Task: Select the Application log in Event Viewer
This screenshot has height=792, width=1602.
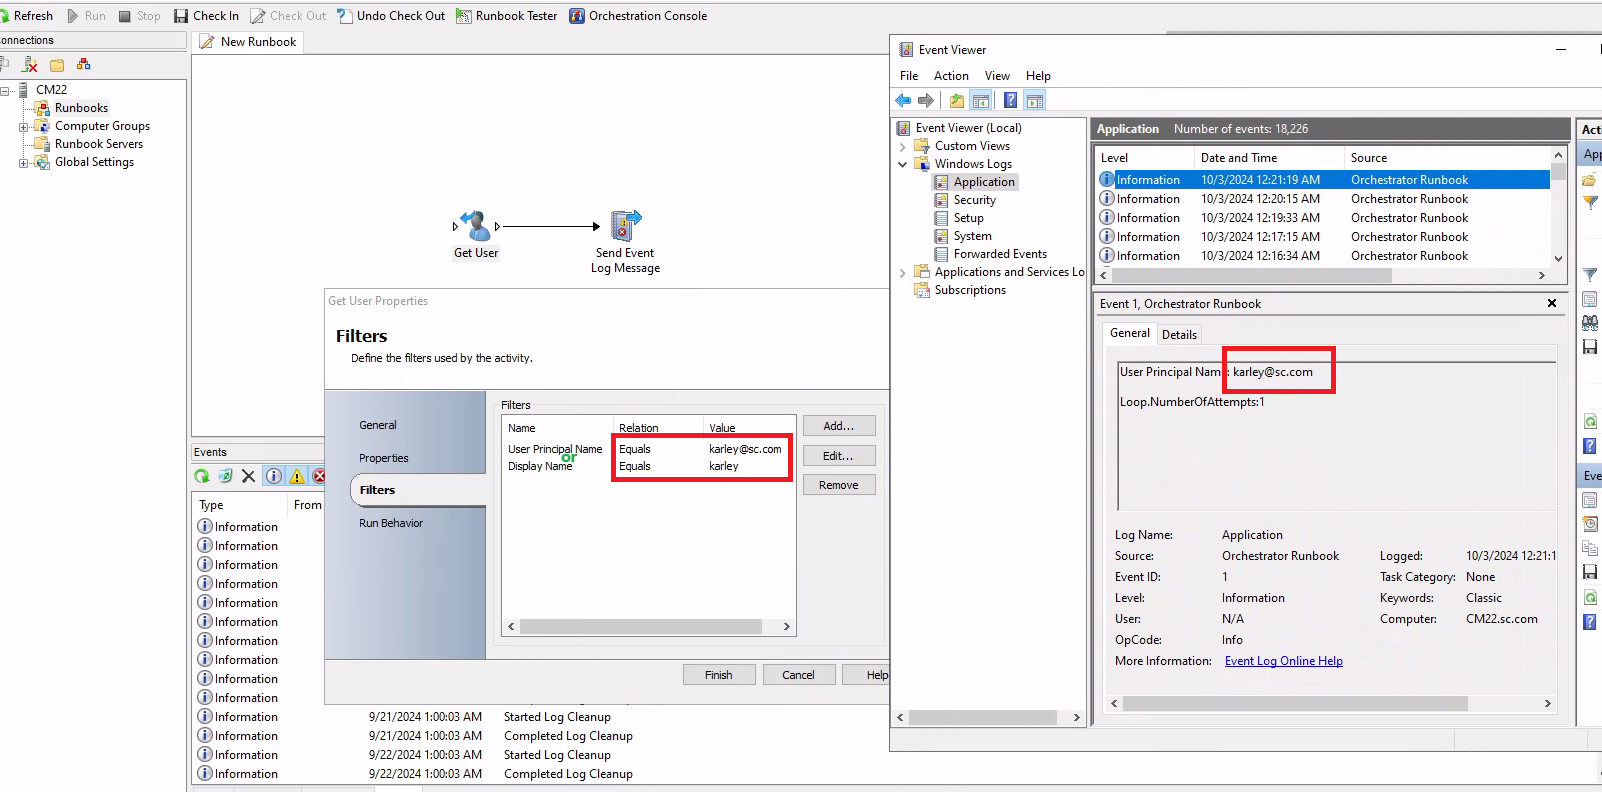Action: 984,182
